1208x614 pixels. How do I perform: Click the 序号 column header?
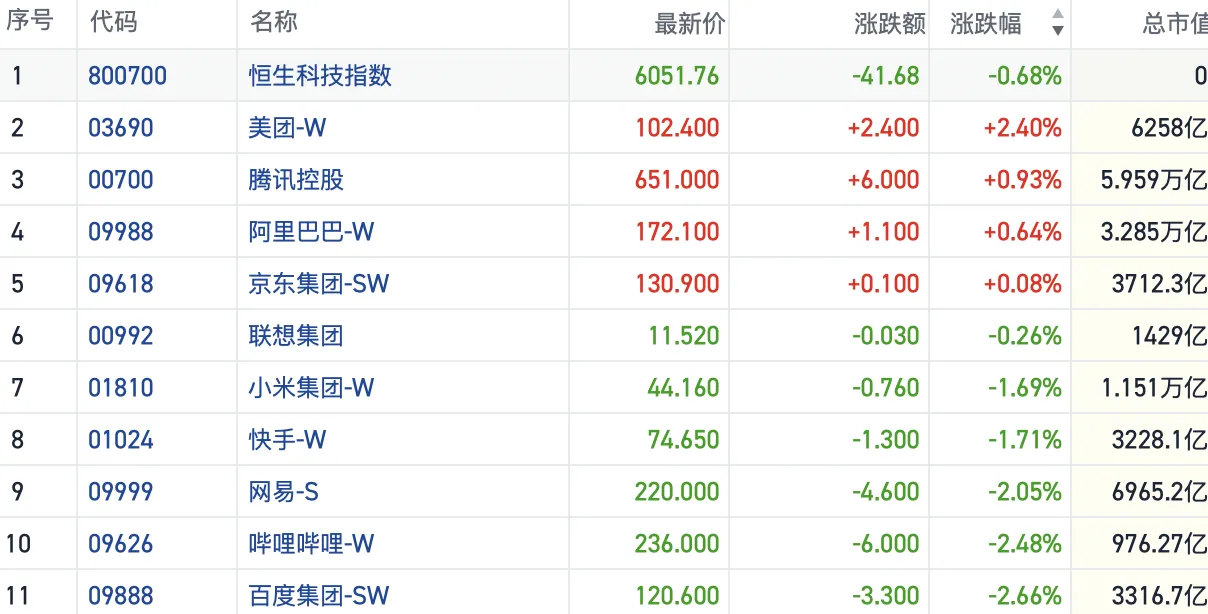[x=30, y=24]
